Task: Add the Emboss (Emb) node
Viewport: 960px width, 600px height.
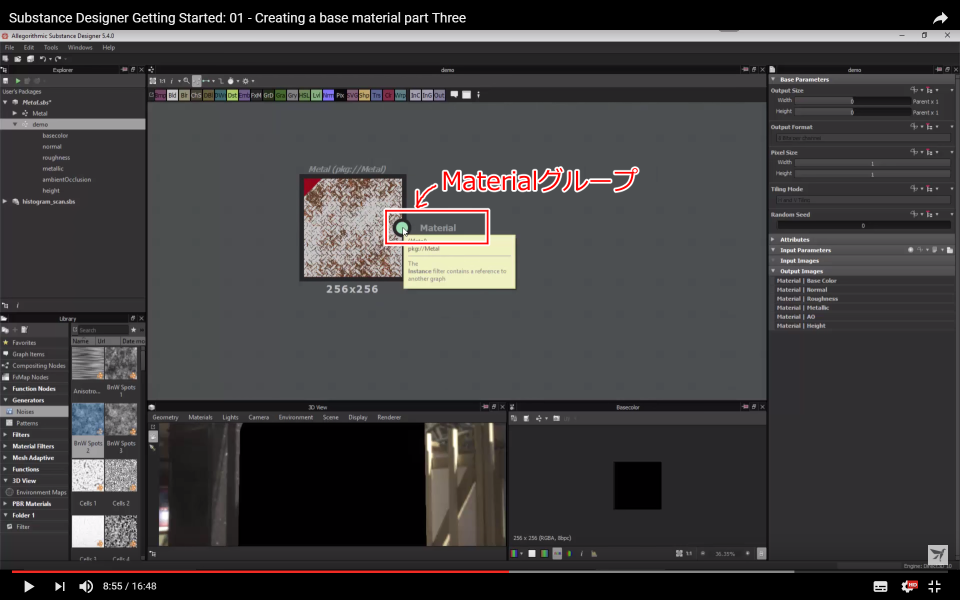Action: [x=244, y=95]
